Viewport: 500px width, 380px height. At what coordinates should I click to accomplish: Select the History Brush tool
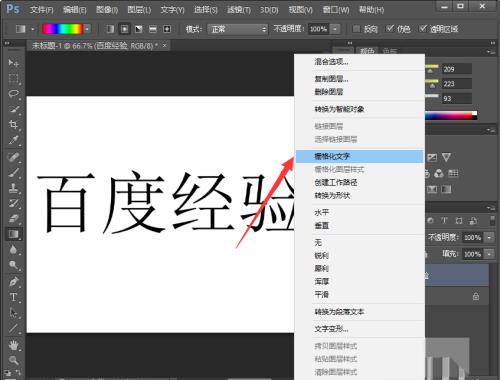coord(13,203)
